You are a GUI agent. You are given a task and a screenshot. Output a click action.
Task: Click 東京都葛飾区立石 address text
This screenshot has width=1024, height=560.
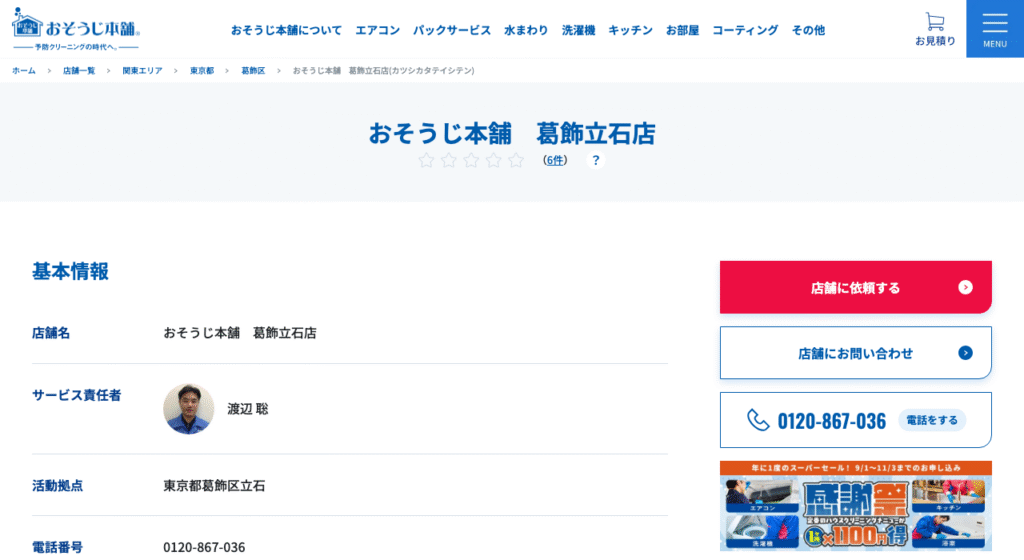[x=214, y=486]
